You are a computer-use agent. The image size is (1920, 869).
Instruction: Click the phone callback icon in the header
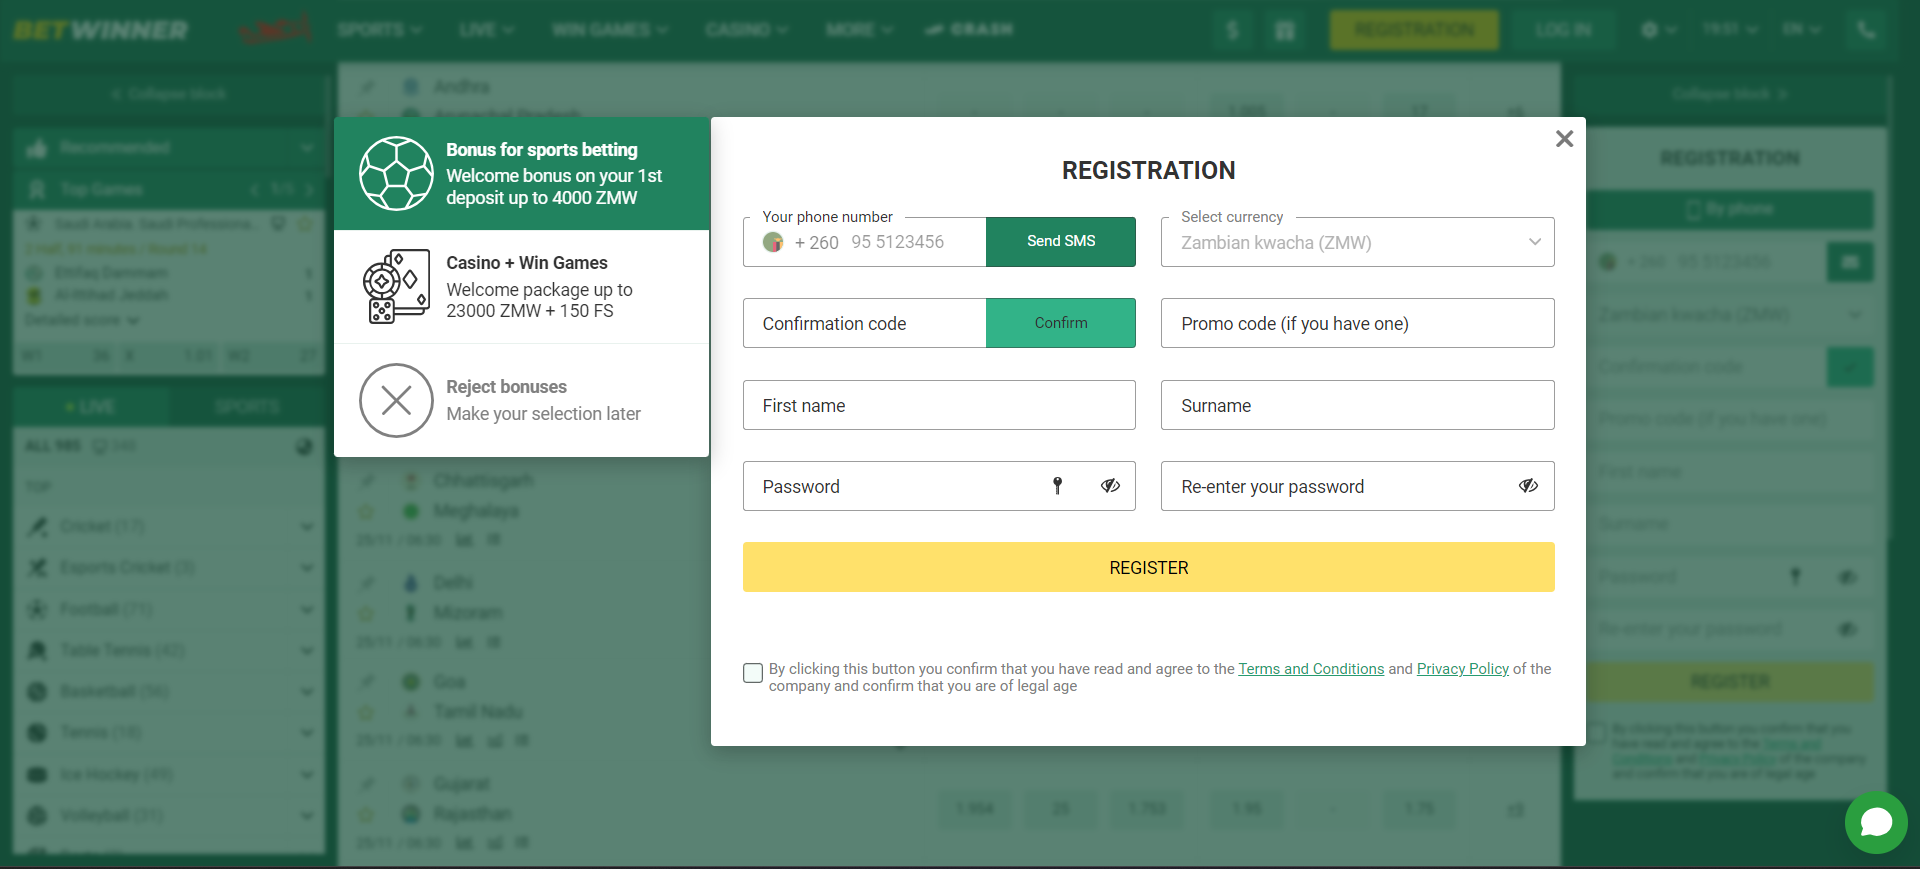coord(1866,30)
